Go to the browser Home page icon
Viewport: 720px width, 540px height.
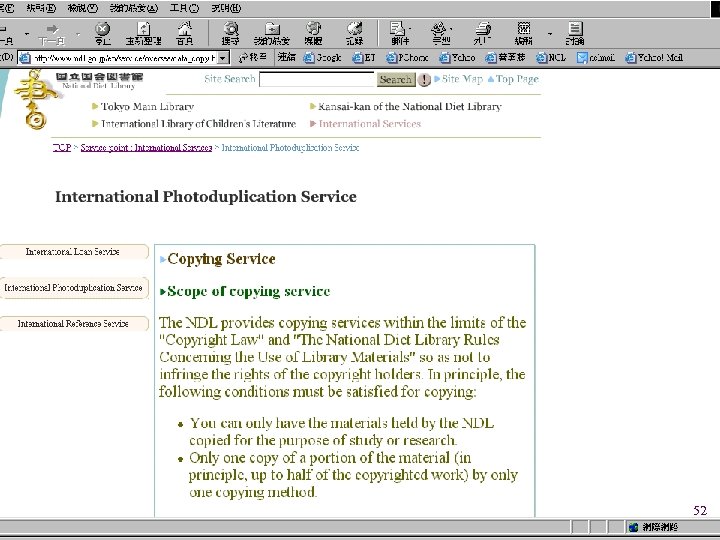(x=185, y=34)
